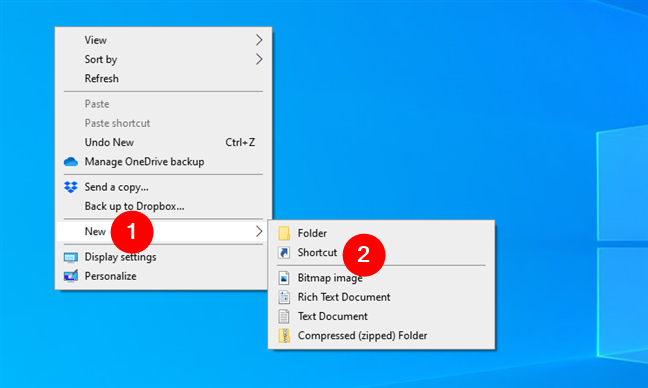This screenshot has height=388, width=648.
Task: Click the Shortcut arrow icon
Action: tap(284, 252)
